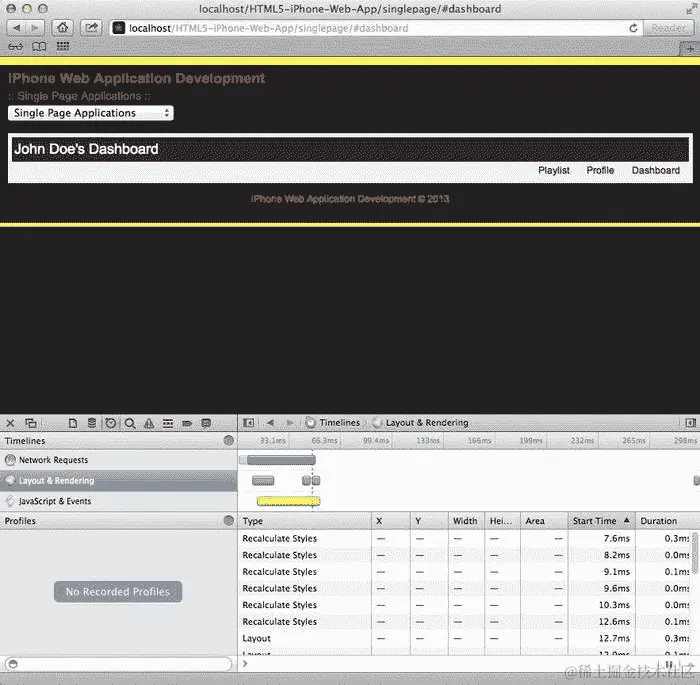Sort table by X column header
700x685 pixels.
pos(391,521)
